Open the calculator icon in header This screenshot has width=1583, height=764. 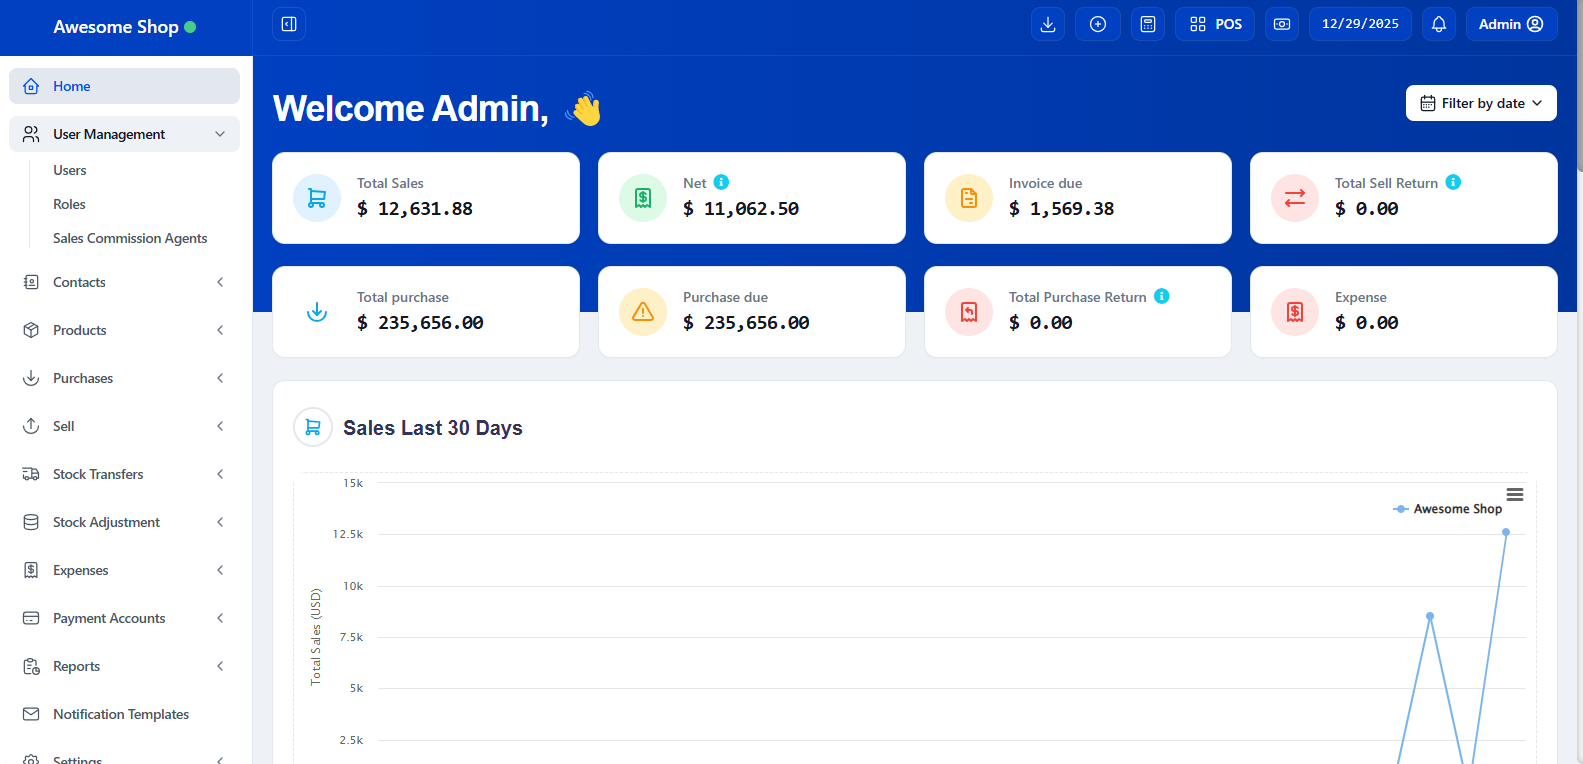(1147, 24)
